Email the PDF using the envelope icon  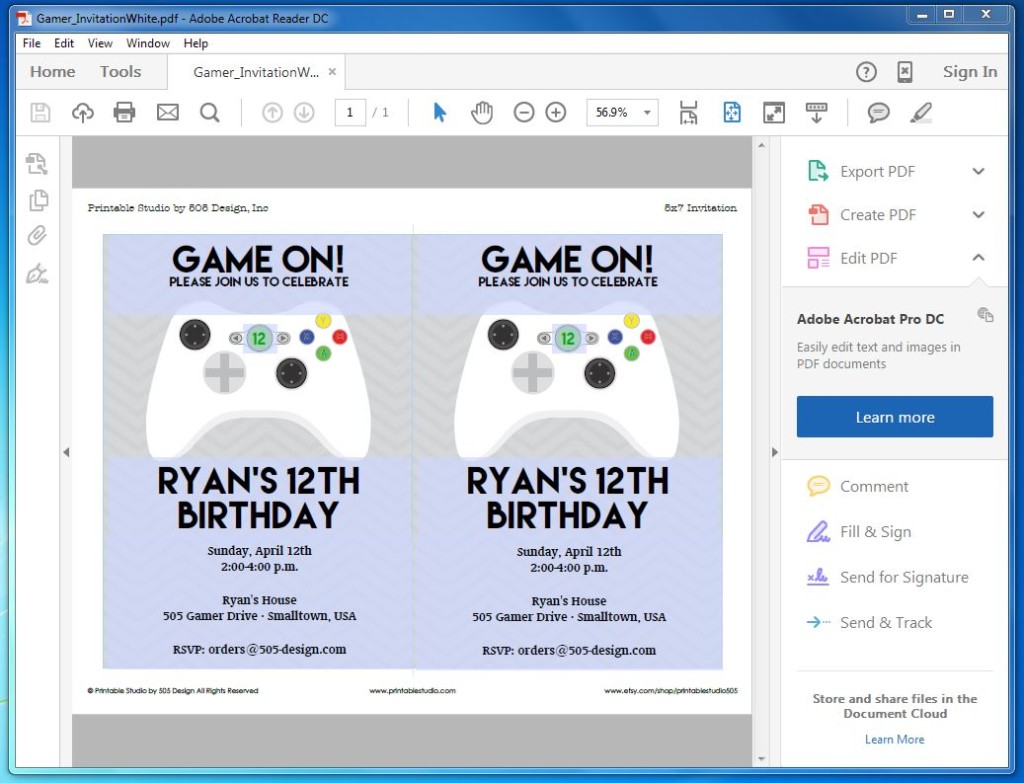(x=167, y=112)
